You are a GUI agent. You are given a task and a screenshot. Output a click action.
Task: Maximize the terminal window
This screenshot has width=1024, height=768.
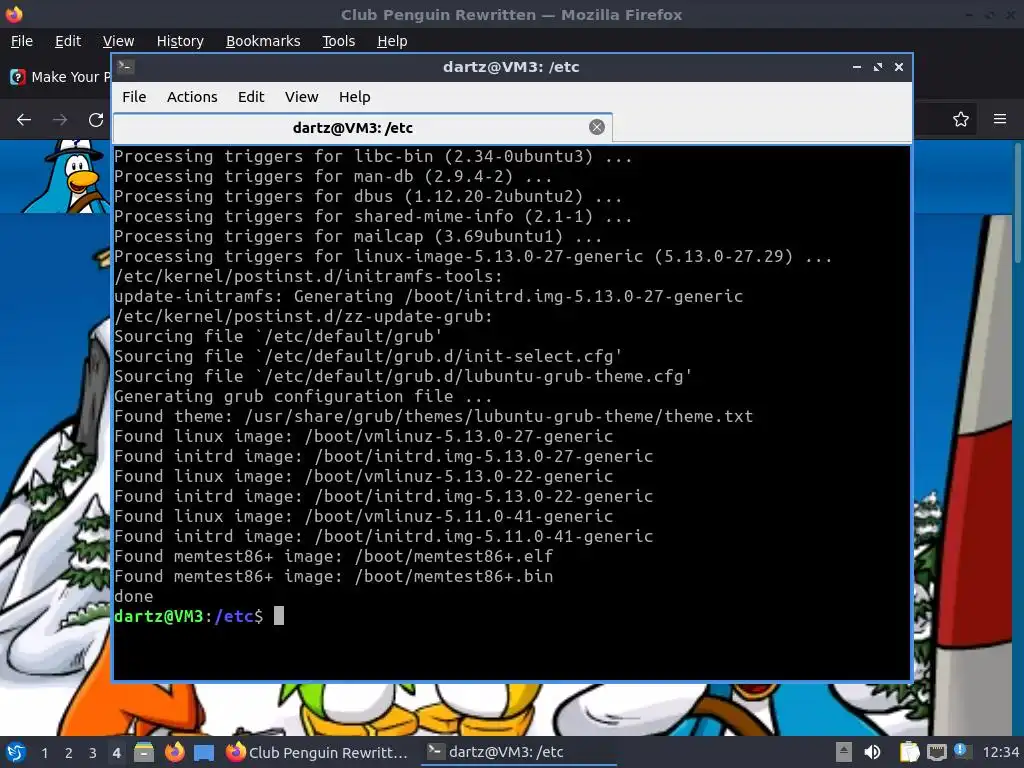coord(878,67)
